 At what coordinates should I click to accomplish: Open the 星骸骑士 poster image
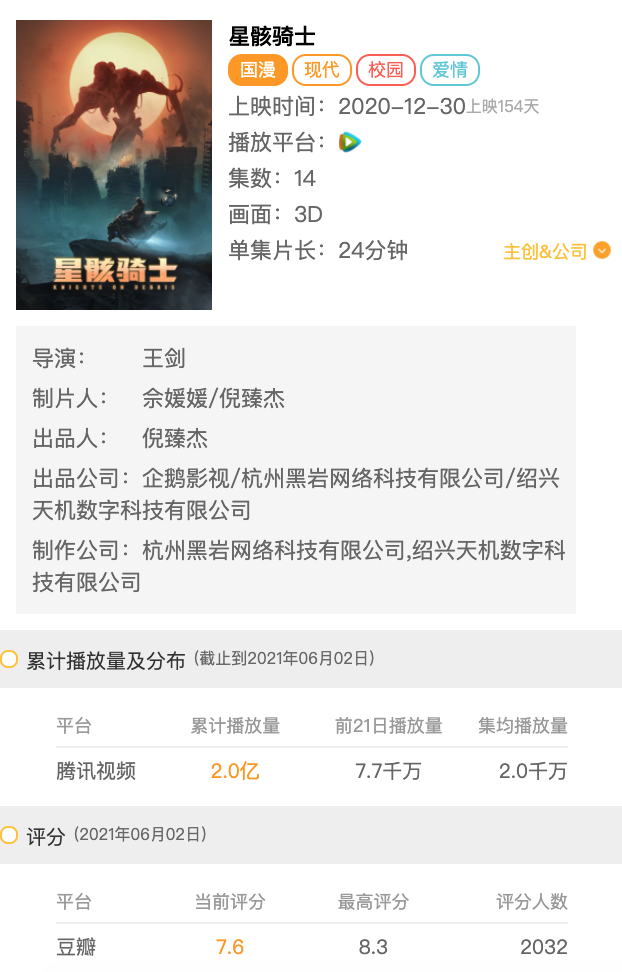point(114,165)
